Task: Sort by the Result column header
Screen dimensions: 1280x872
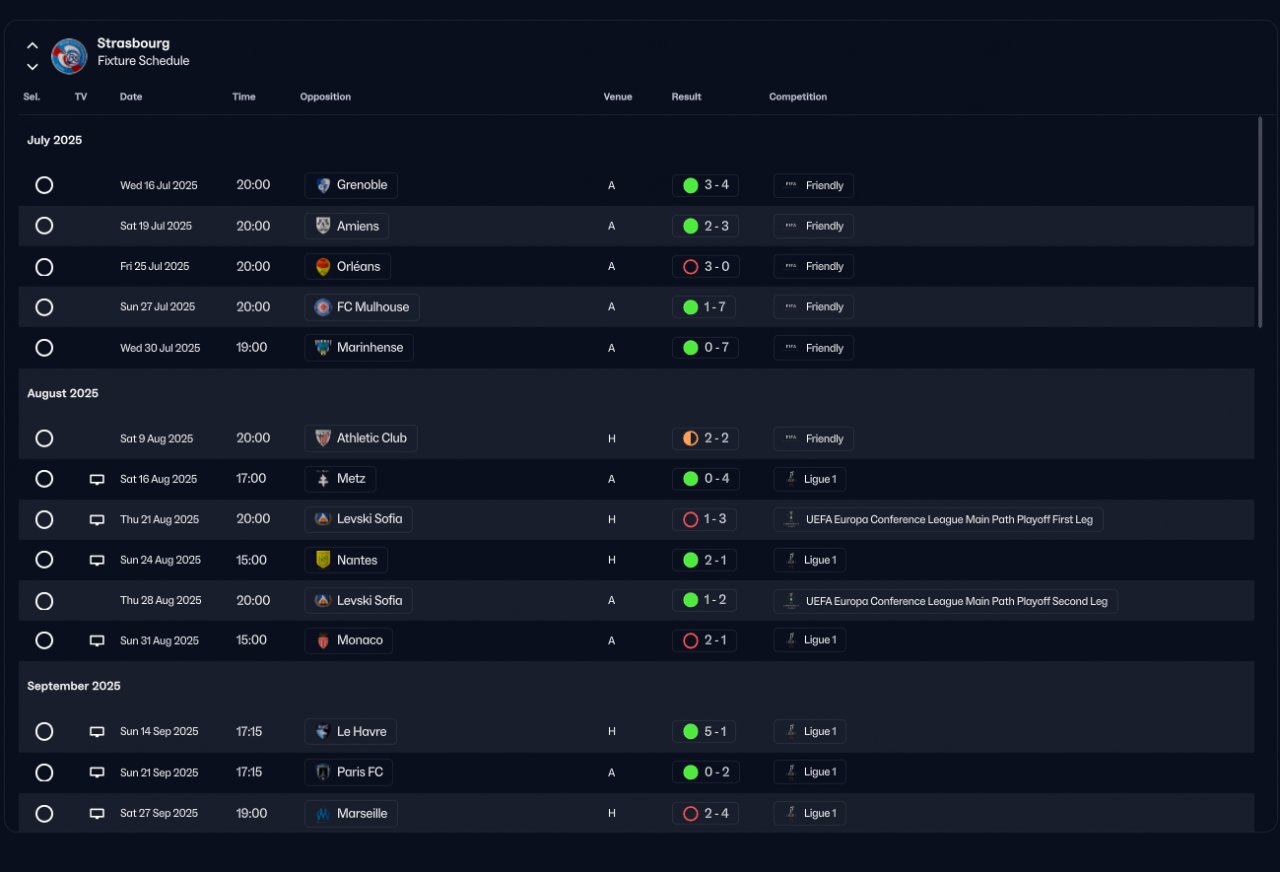Action: pyautogui.click(x=686, y=97)
